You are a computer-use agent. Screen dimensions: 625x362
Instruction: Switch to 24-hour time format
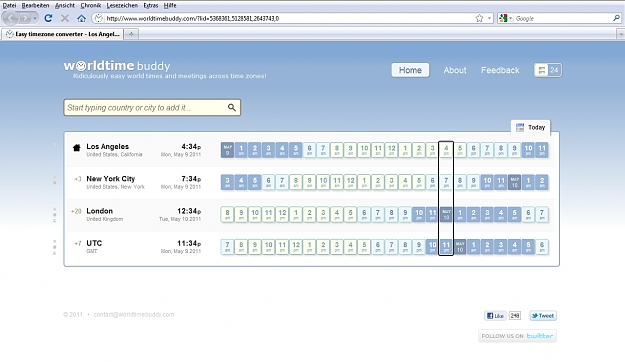(x=554, y=70)
